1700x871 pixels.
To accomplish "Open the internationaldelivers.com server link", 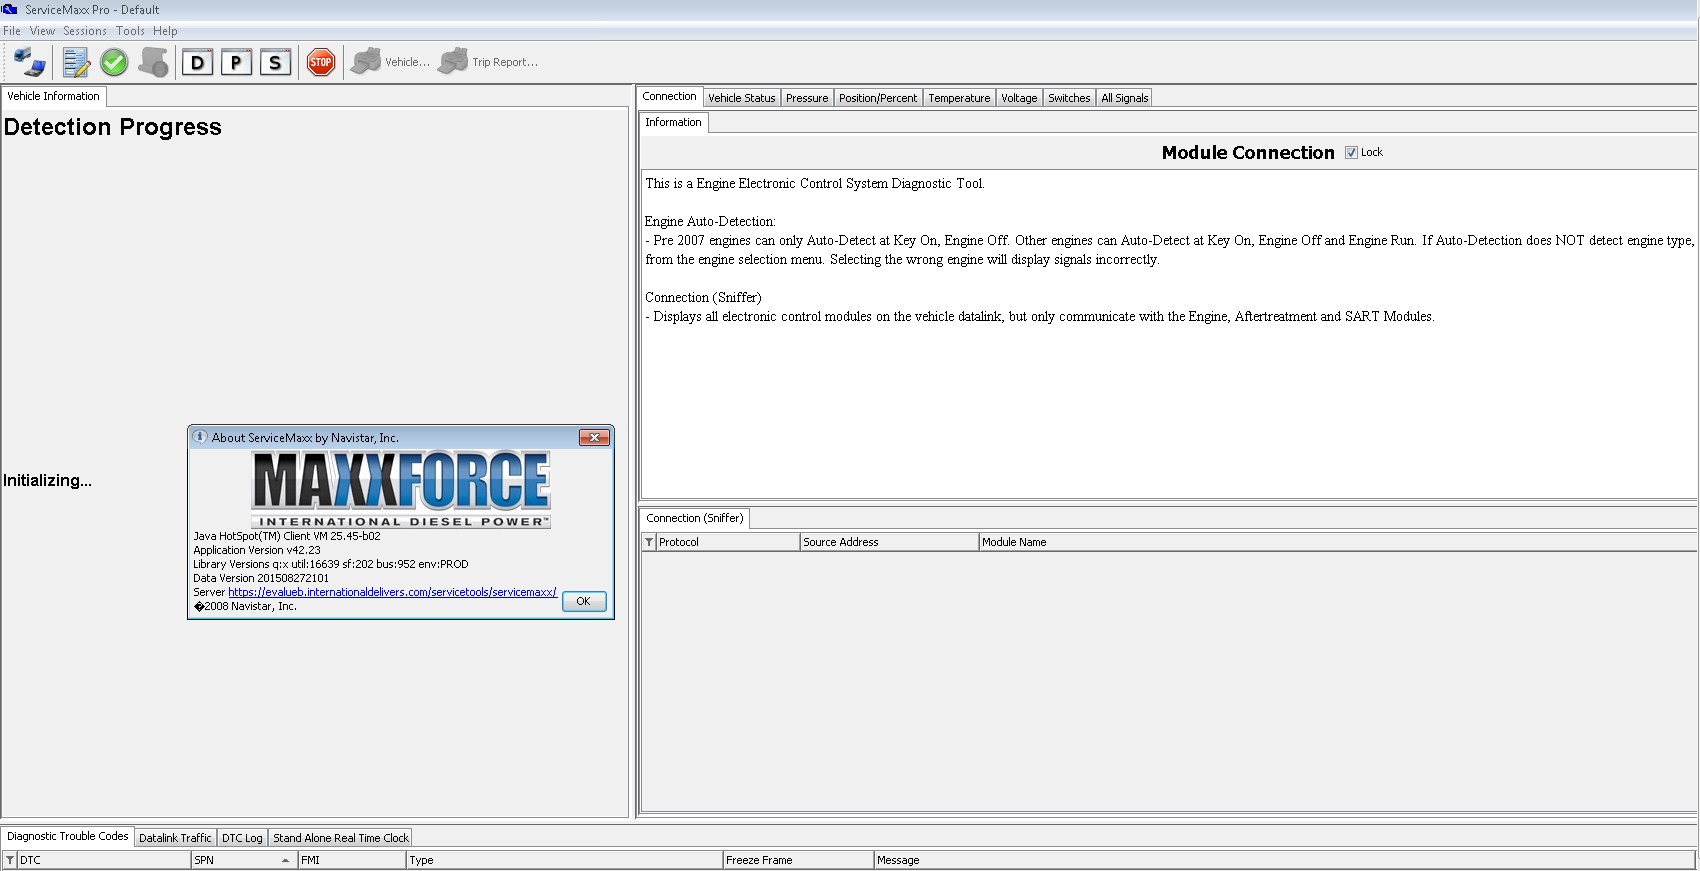I will tap(392, 592).
